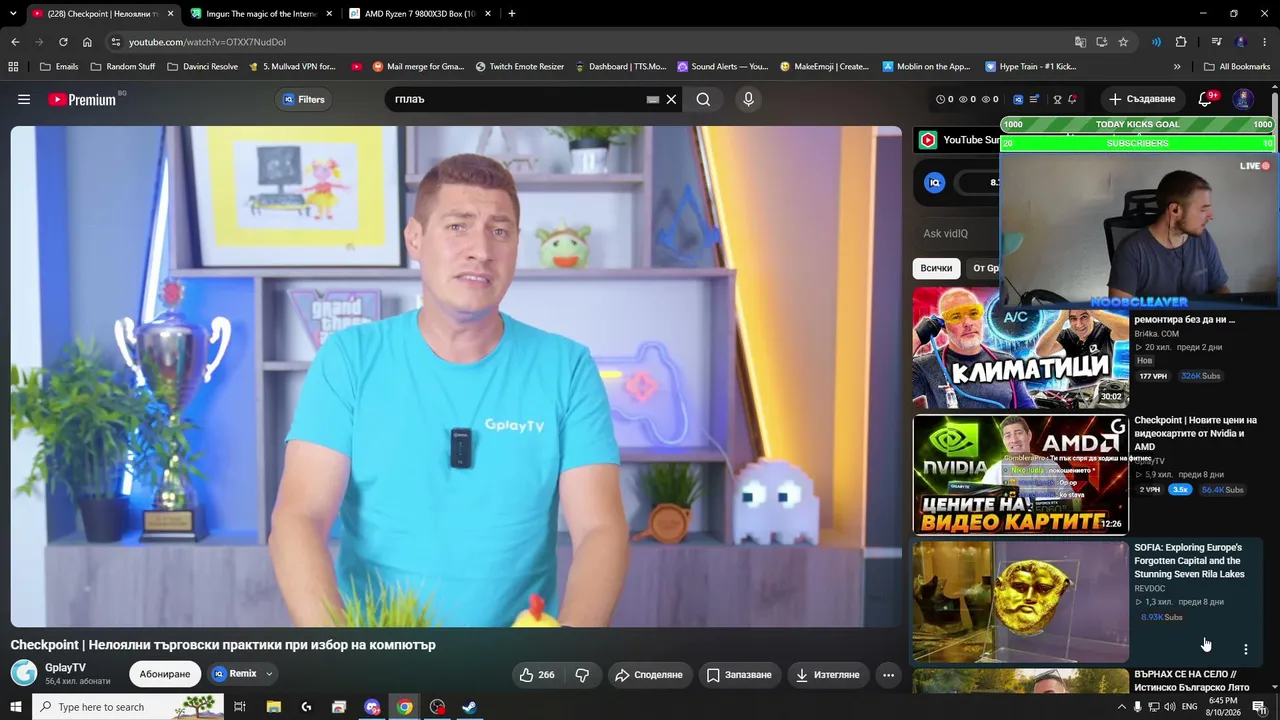This screenshot has width=1280, height=720.
Task: Click the Споделяне share button
Action: [649, 675]
